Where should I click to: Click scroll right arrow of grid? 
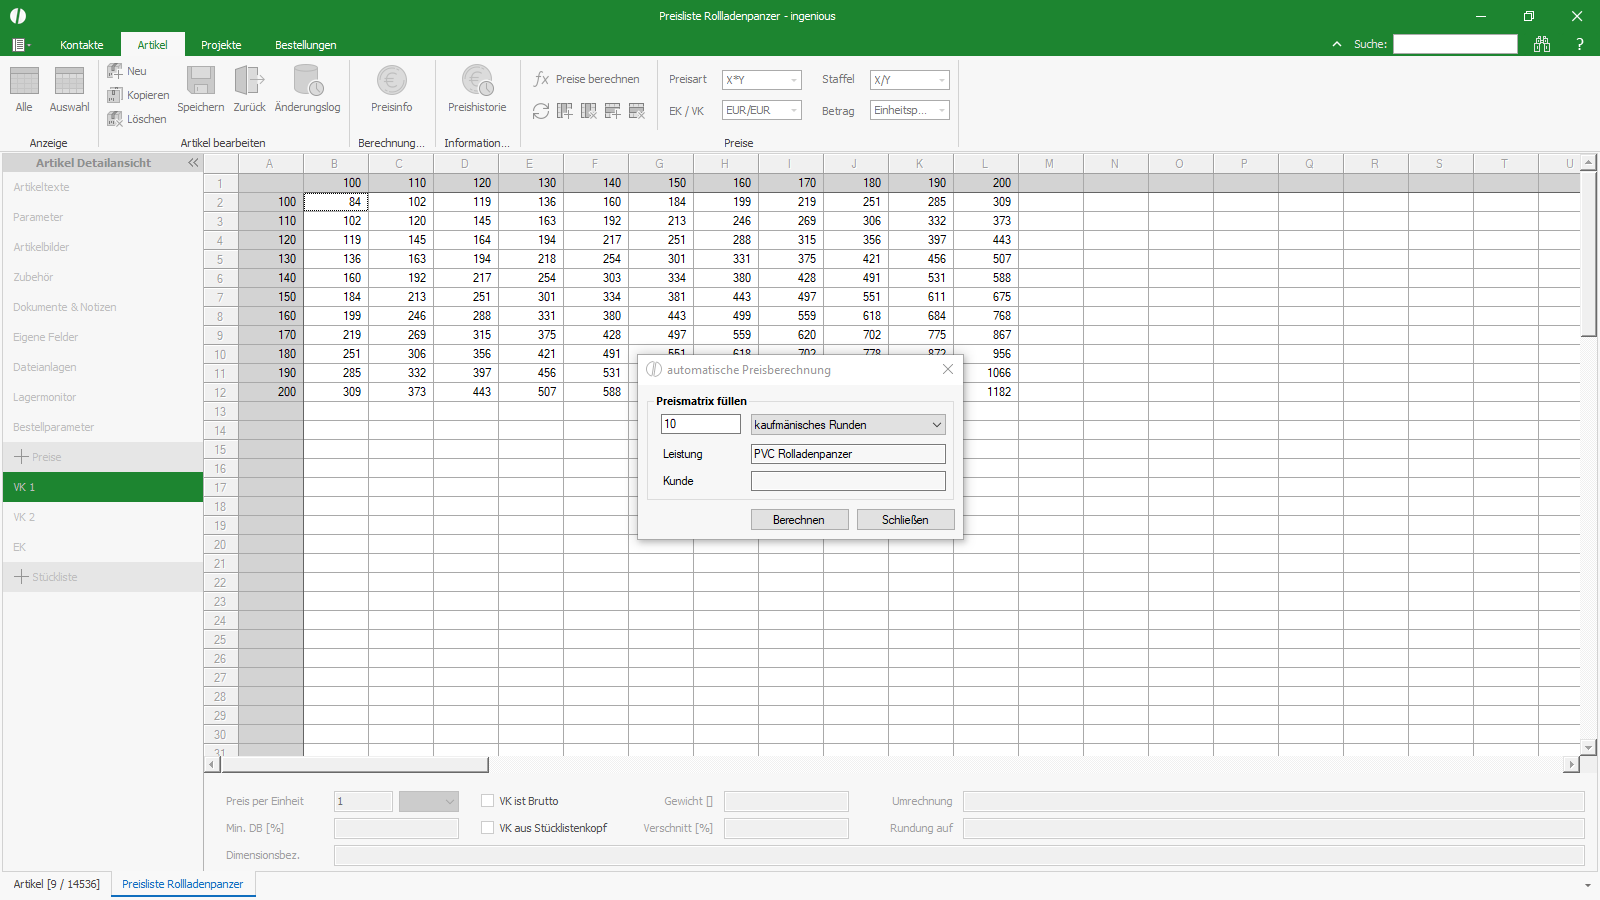point(1571,765)
